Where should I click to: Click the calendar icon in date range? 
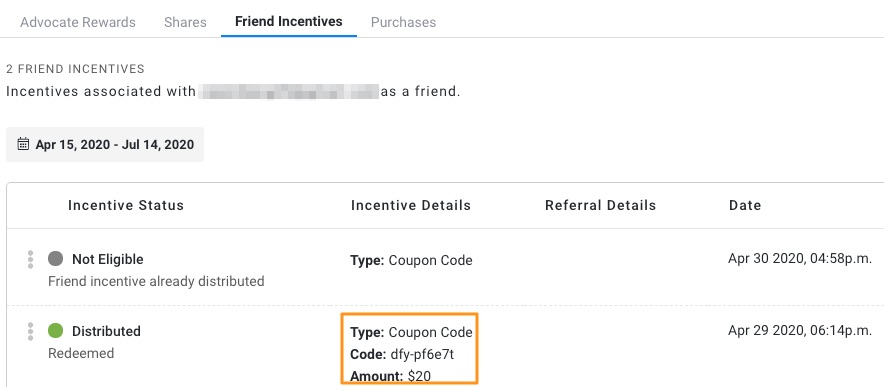tap(23, 144)
